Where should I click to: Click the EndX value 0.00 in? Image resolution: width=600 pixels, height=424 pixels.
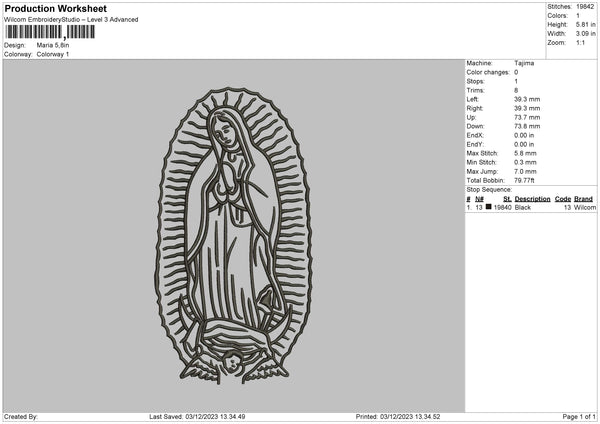click(x=524, y=135)
